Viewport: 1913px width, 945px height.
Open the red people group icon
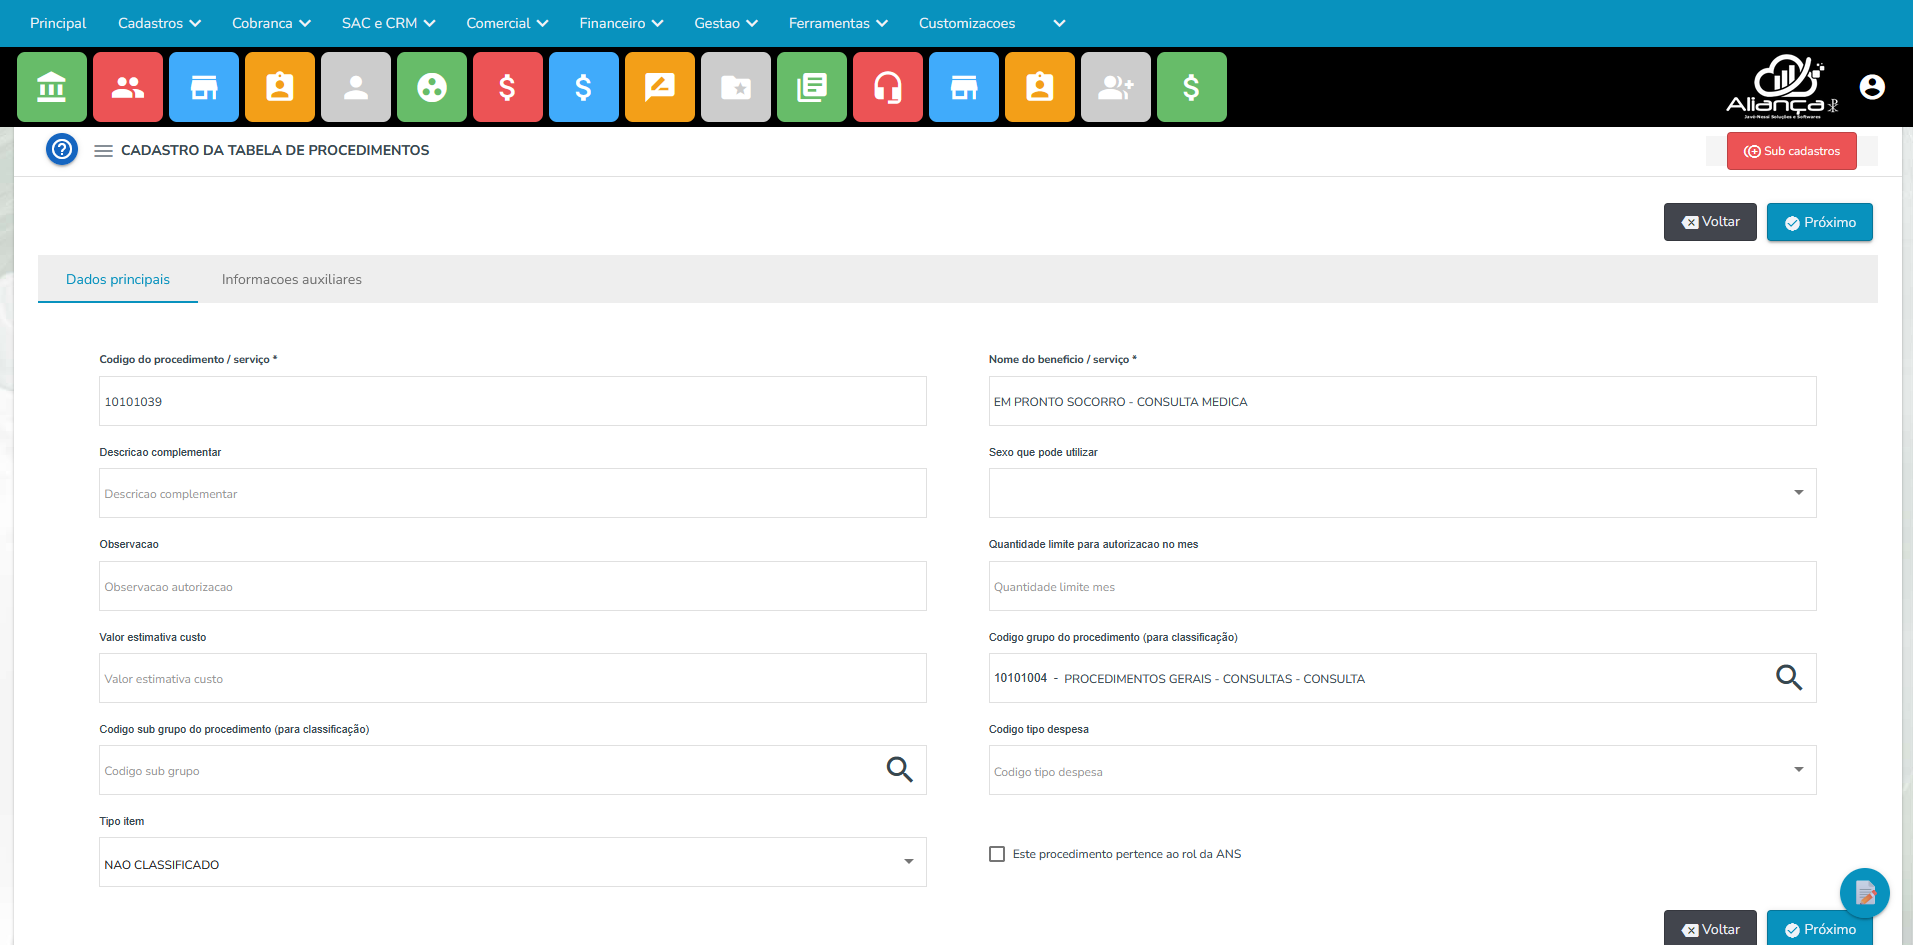128,88
